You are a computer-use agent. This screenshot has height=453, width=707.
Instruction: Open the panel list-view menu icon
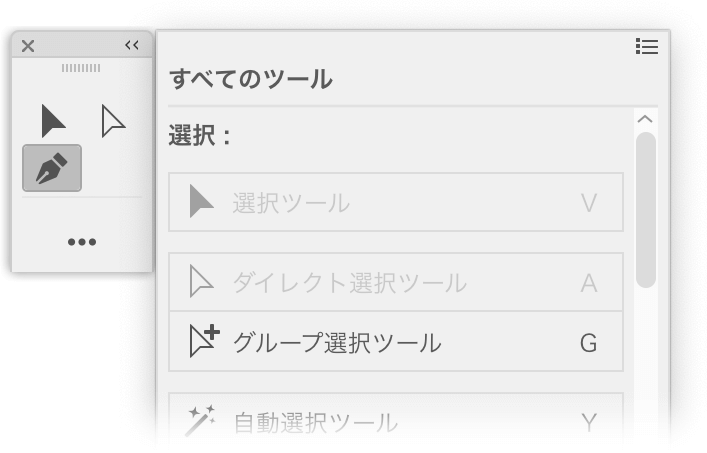click(x=647, y=46)
